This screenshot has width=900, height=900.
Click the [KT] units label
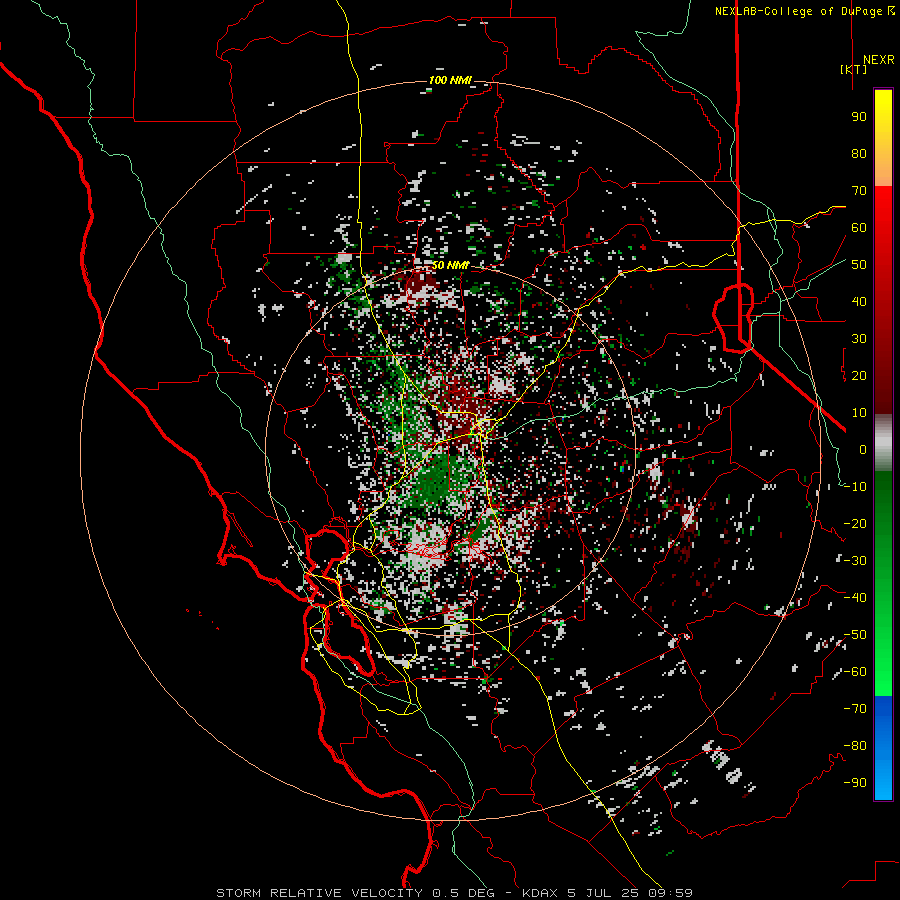click(854, 69)
